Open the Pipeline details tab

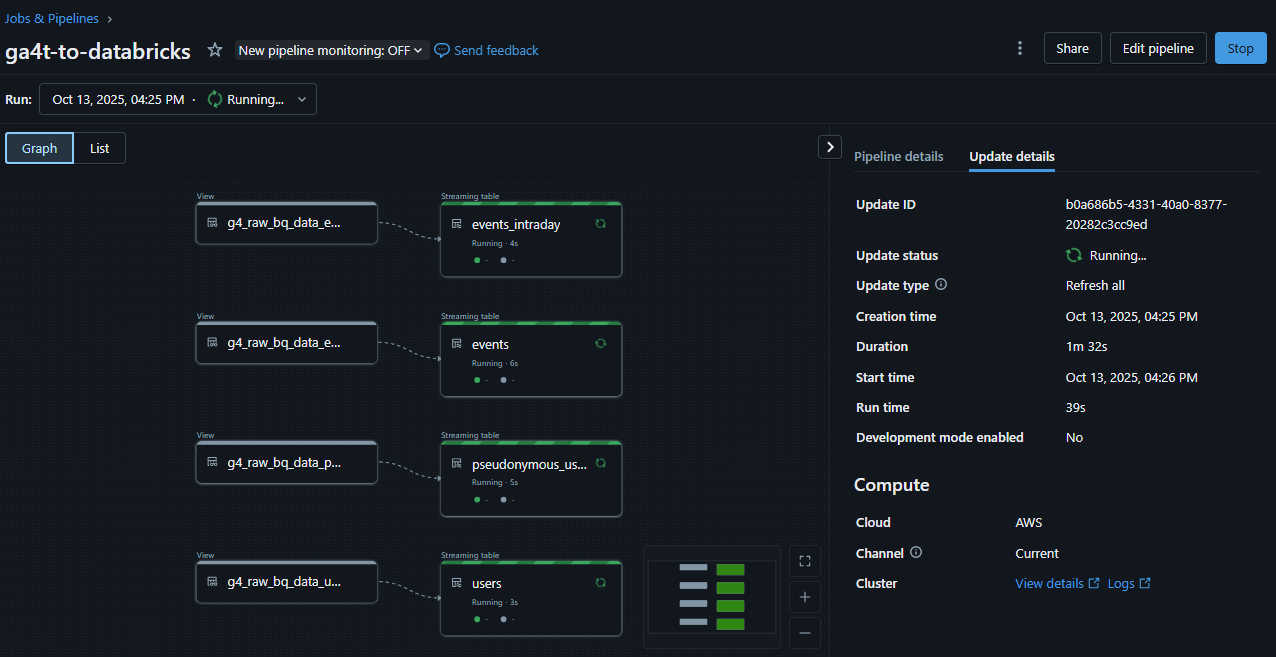898,156
